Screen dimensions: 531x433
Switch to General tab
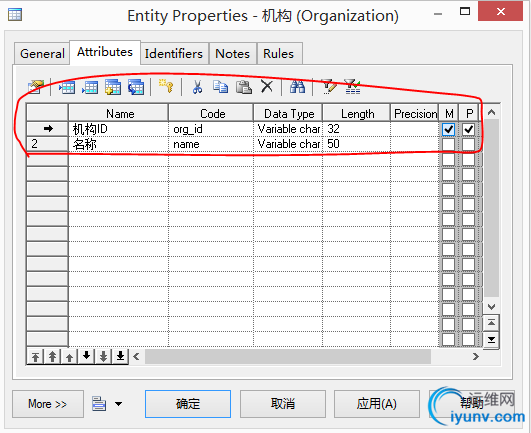click(42, 53)
